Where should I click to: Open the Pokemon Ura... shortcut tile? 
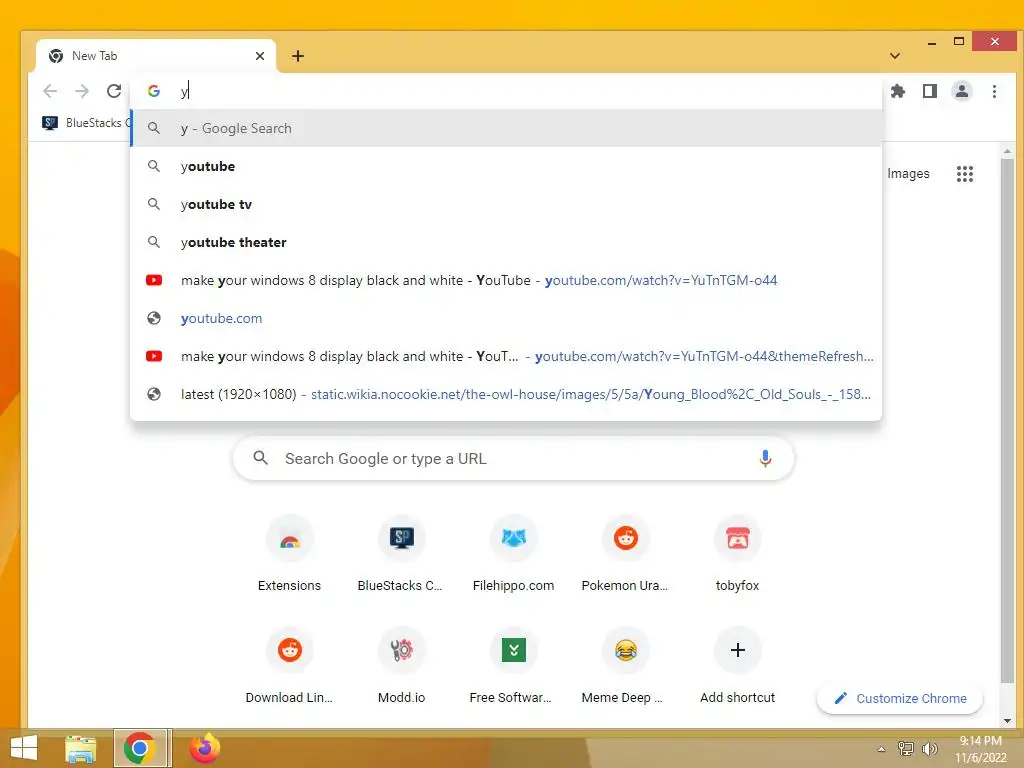tap(625, 554)
